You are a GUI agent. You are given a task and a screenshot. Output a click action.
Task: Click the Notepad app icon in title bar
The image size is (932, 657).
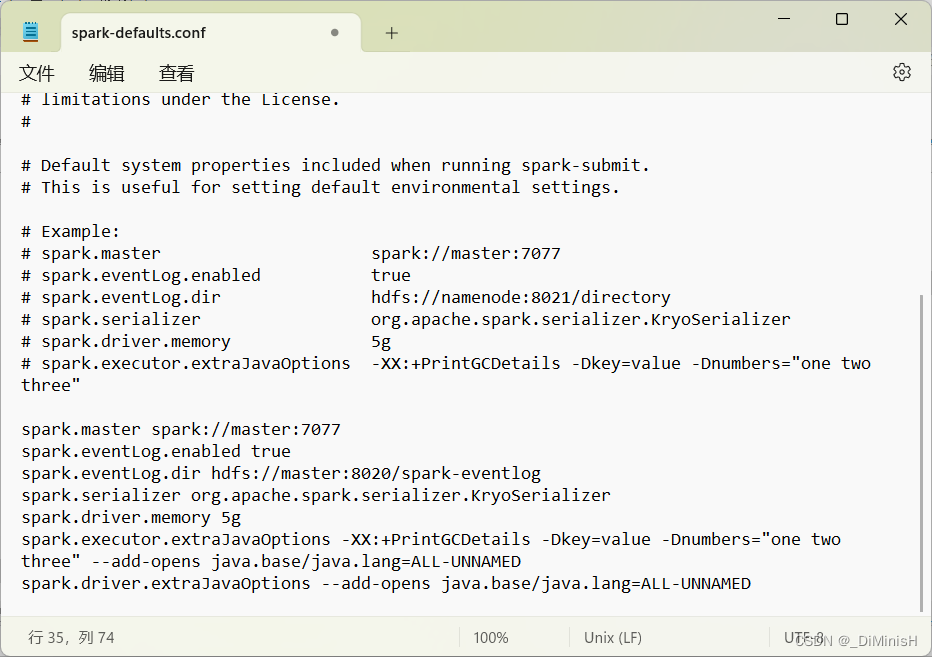(x=30, y=32)
